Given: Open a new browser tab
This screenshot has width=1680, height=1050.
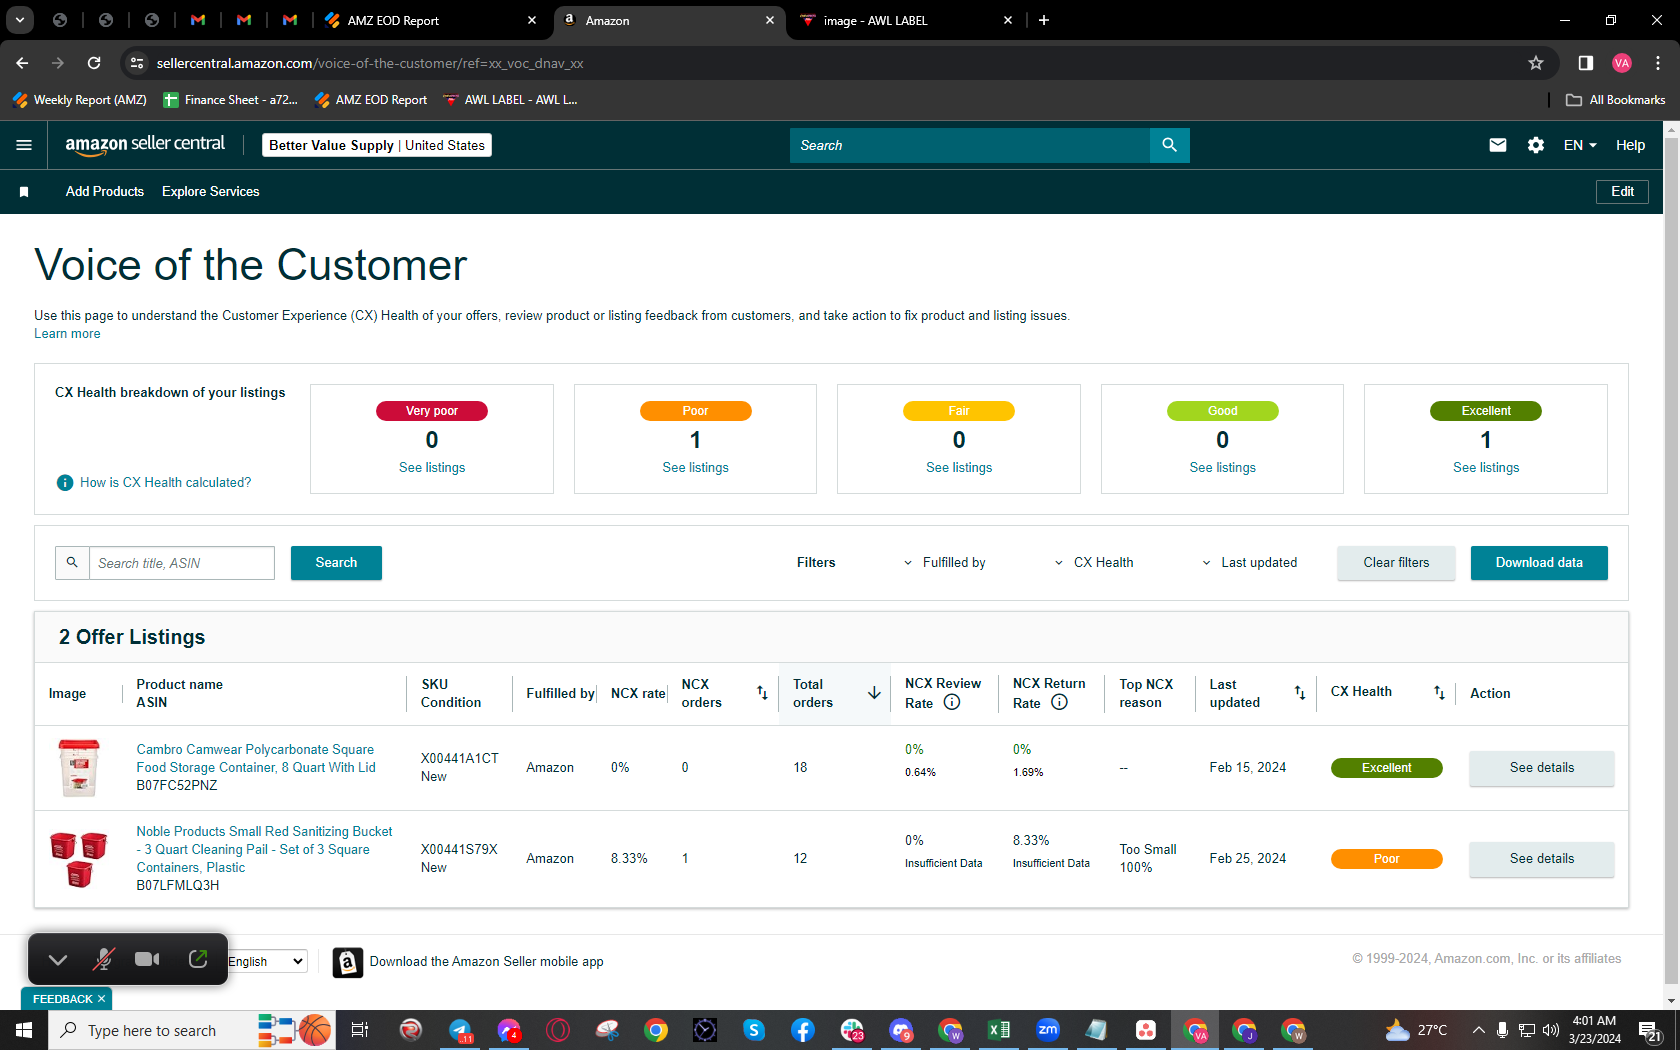Looking at the screenshot, I should (x=1044, y=20).
